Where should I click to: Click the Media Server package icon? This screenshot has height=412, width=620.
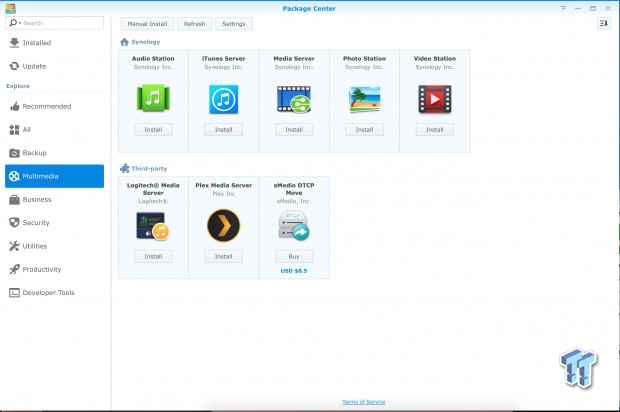pos(294,99)
